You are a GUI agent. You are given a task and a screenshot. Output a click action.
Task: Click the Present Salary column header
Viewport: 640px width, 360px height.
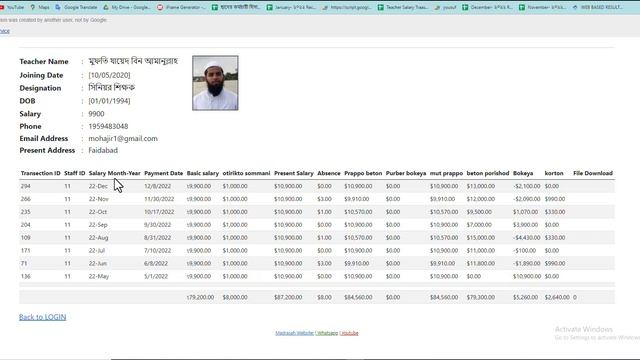point(293,173)
